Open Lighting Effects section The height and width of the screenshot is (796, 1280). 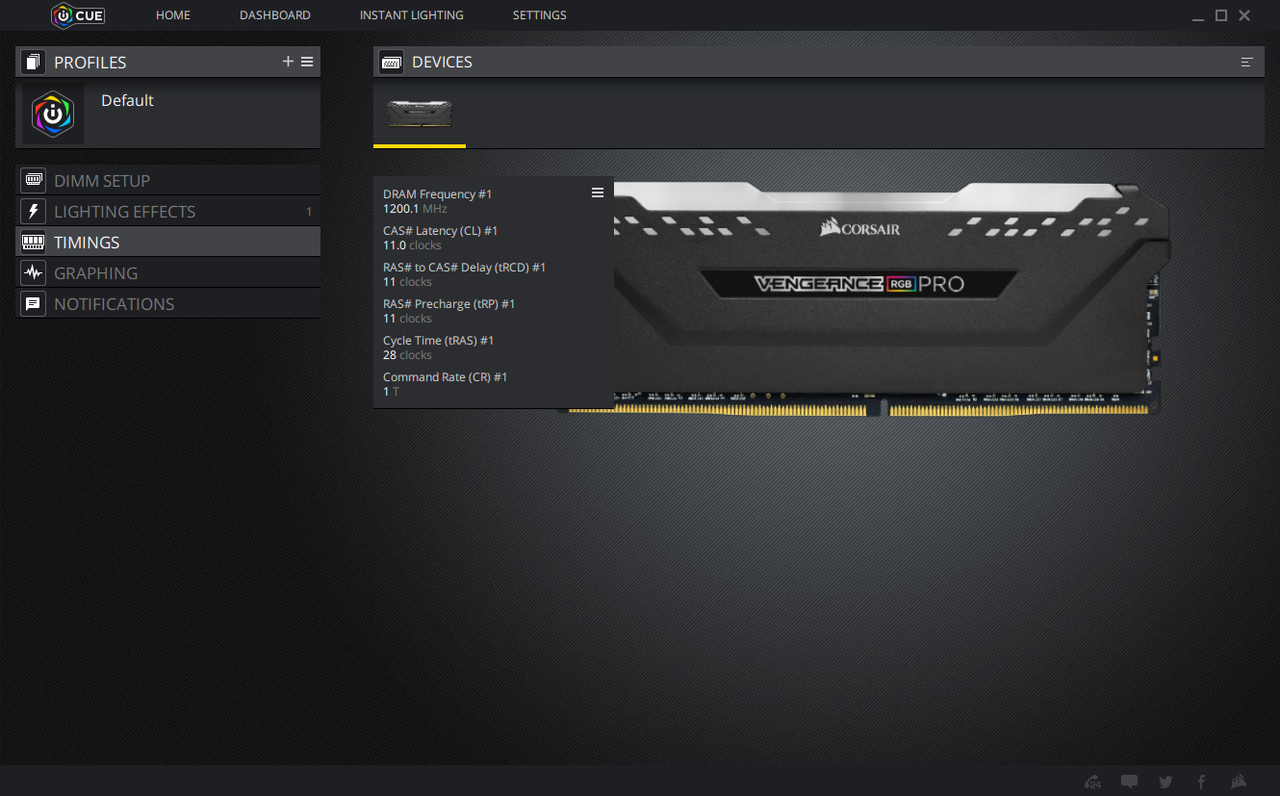168,212
